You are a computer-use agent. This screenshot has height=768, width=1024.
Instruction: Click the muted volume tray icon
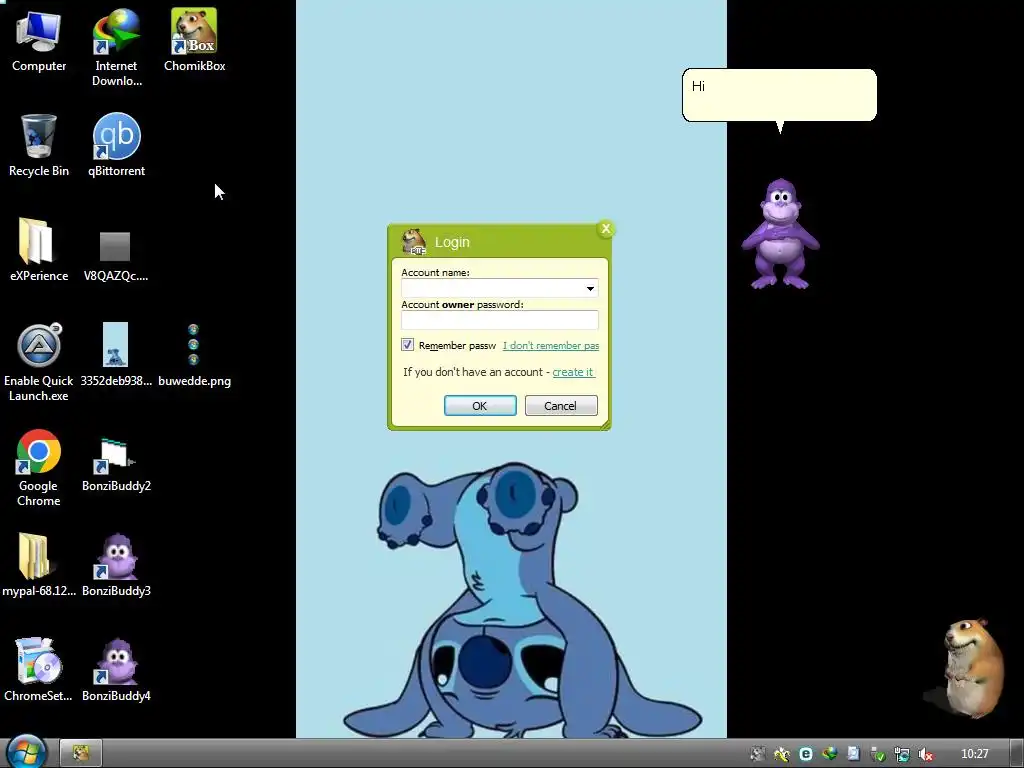coord(925,754)
